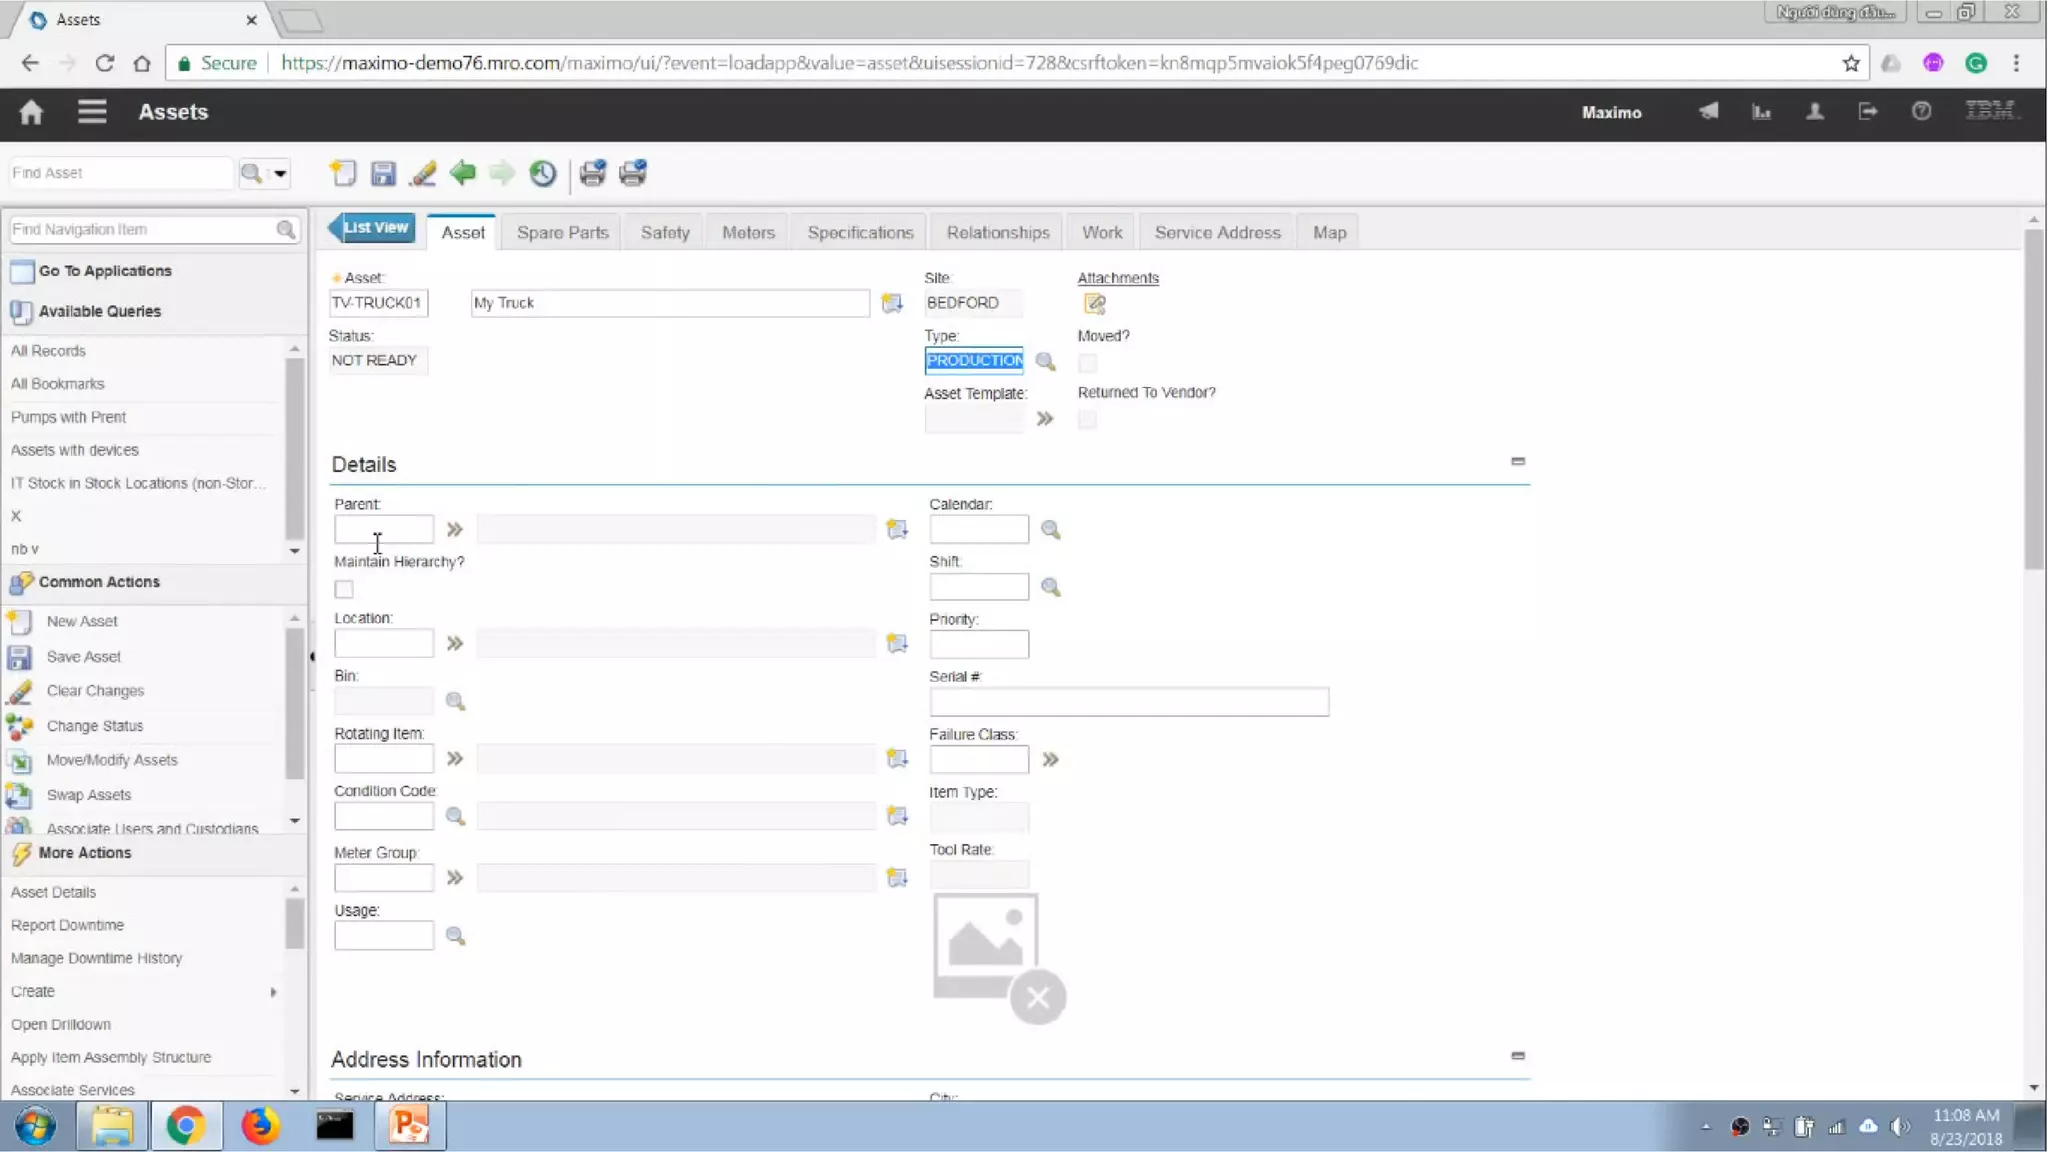Click the New Asset toolbar icon
2048x1152 pixels.
click(343, 173)
